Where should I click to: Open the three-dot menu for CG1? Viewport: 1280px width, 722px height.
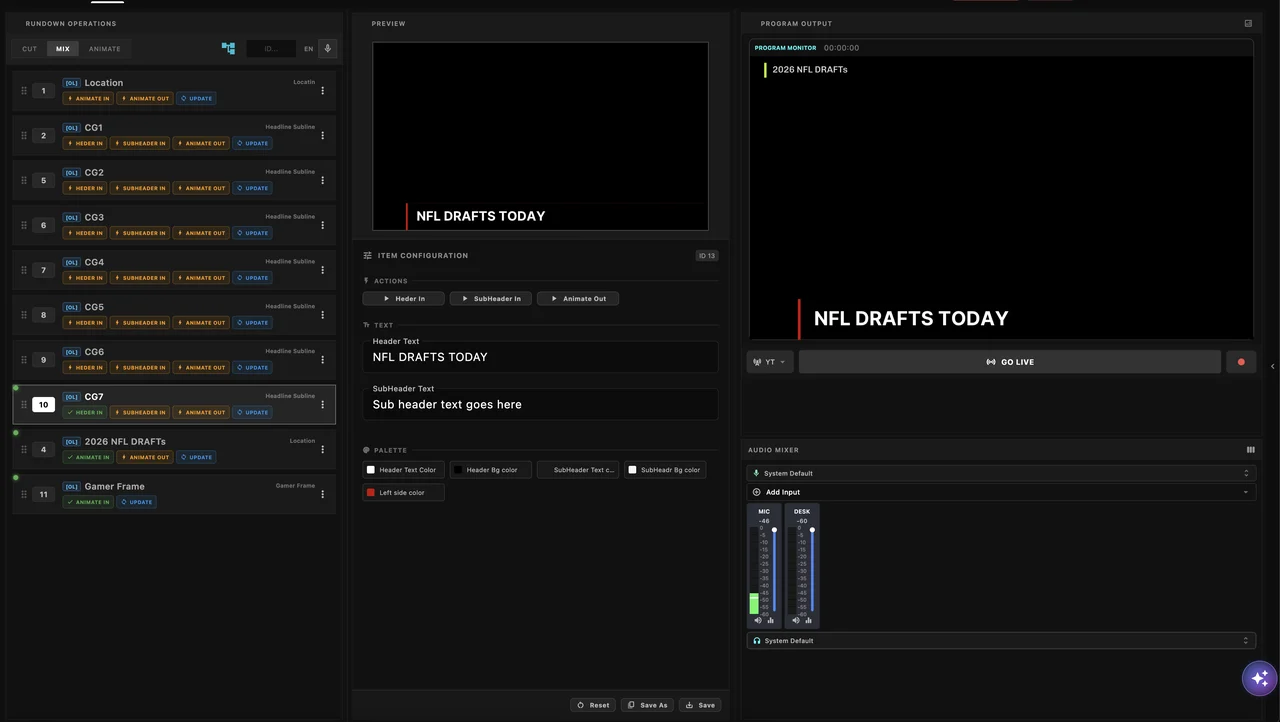point(322,136)
